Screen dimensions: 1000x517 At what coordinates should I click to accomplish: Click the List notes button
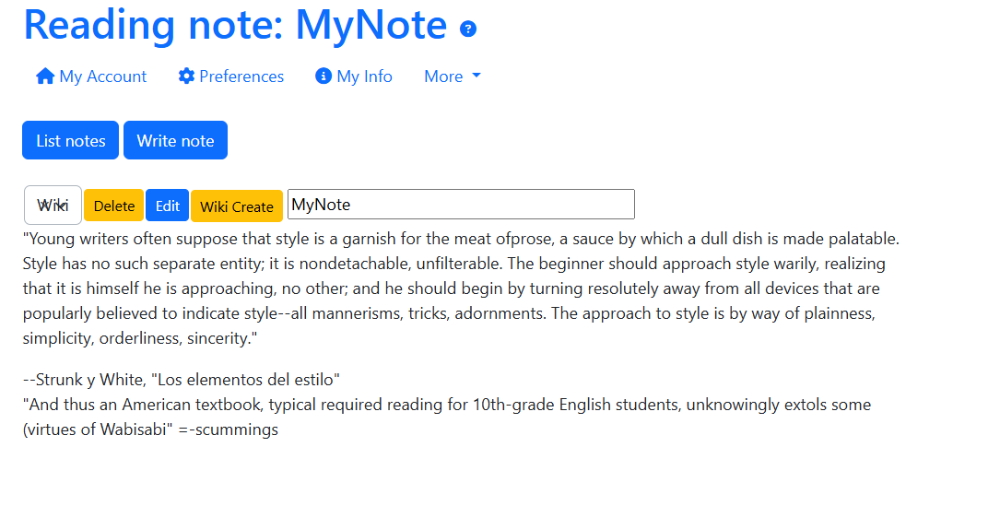[x=70, y=140]
